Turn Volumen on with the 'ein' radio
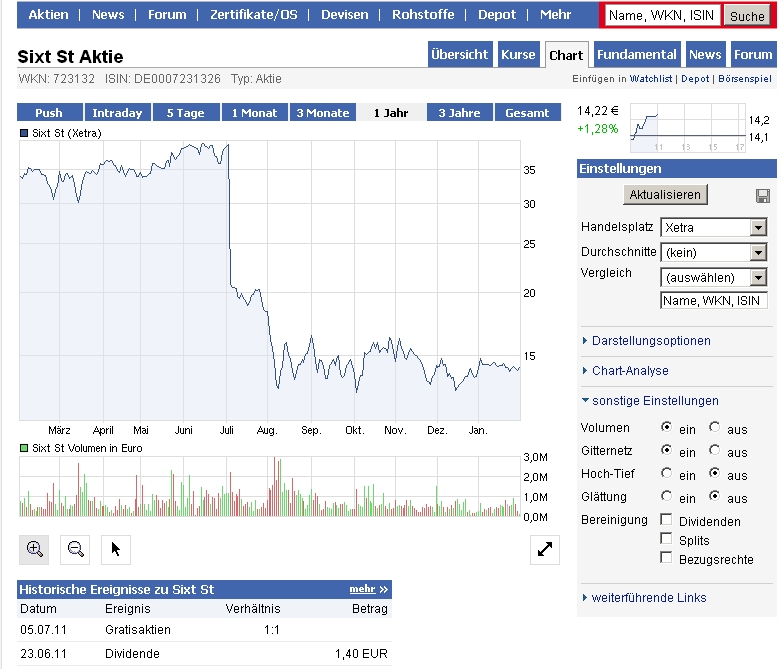 pyautogui.click(x=666, y=427)
